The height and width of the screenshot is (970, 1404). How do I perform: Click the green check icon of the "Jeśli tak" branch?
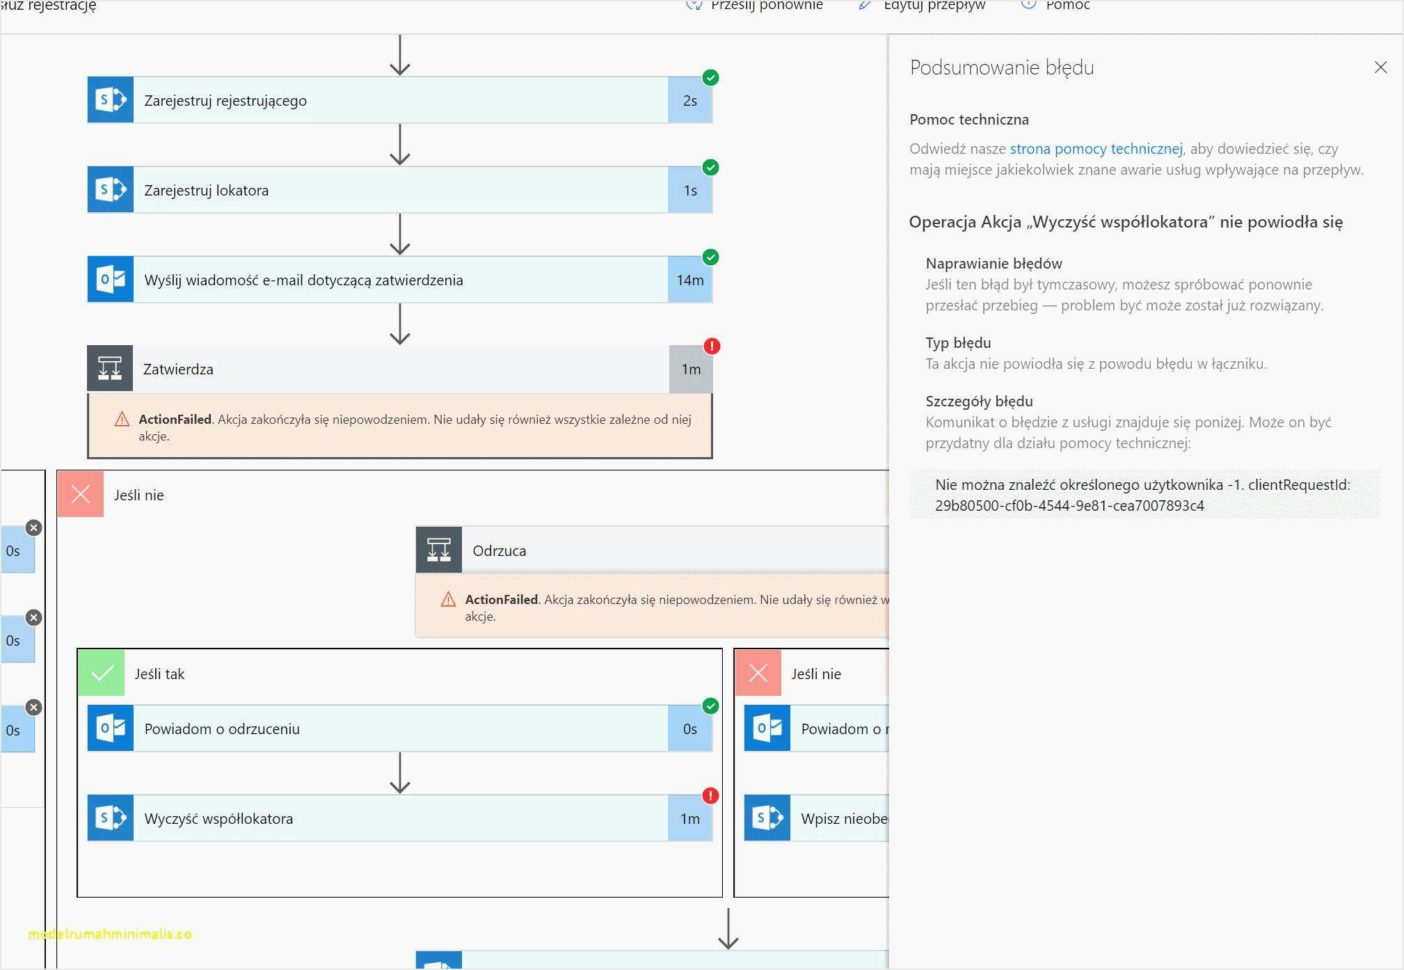point(102,673)
